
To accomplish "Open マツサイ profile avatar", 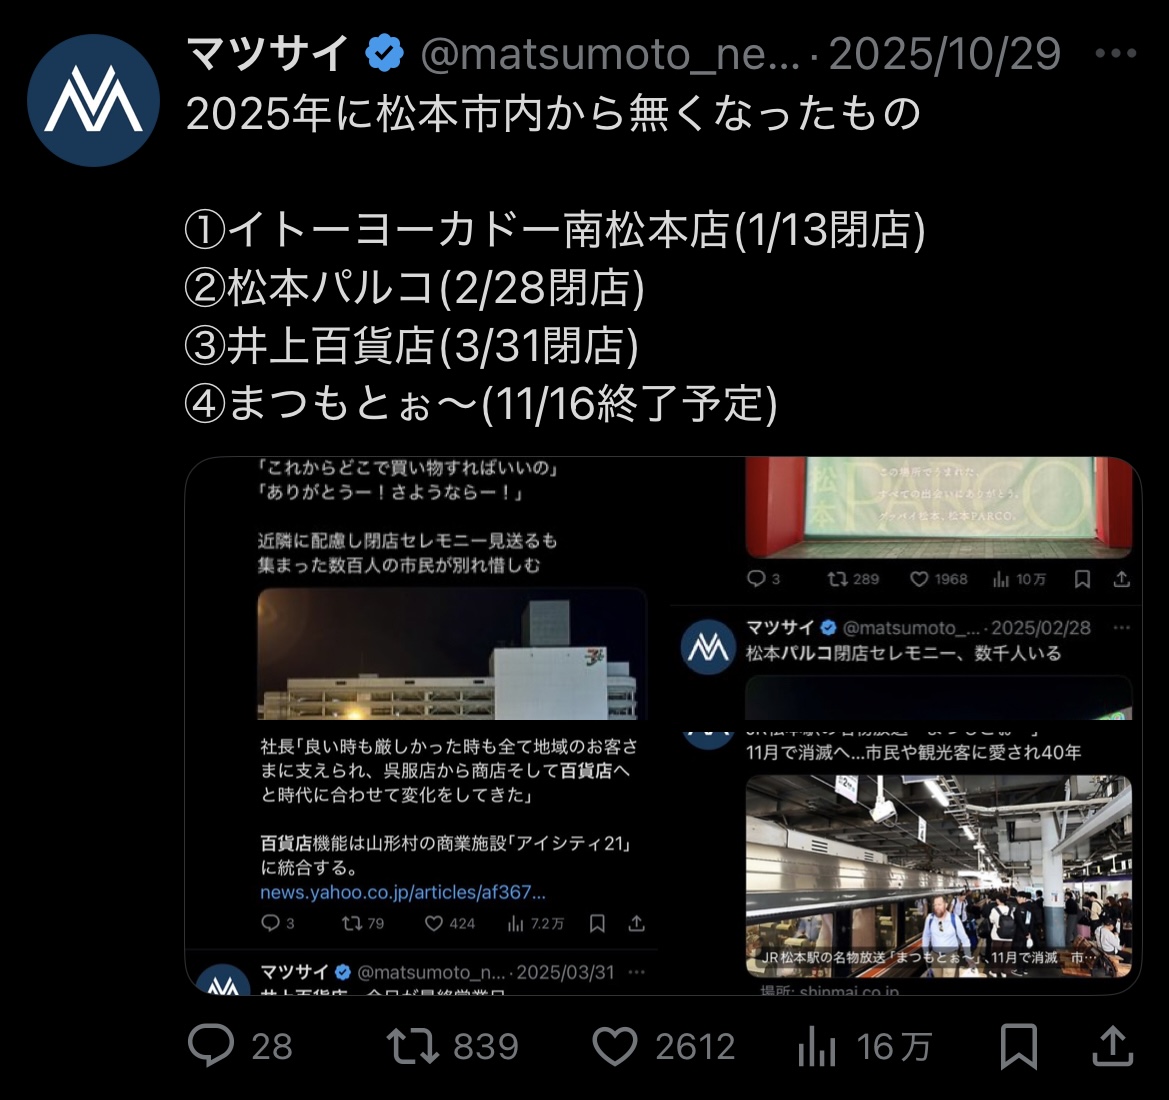I will (x=93, y=100).
